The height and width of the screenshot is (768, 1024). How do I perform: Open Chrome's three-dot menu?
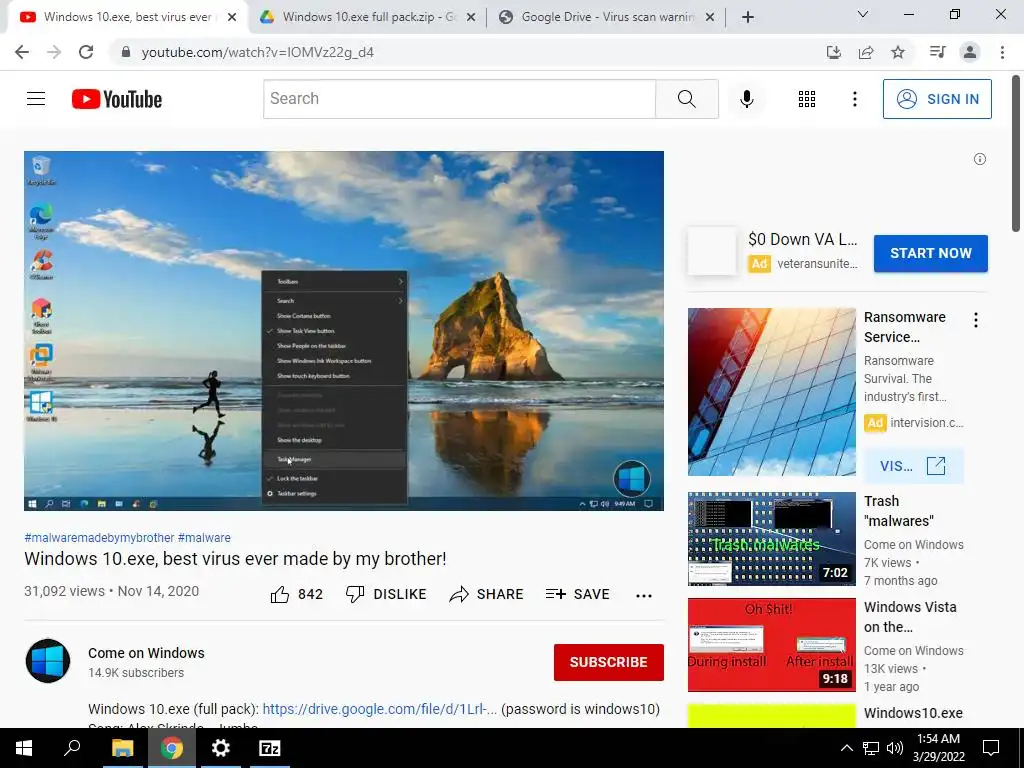click(1002, 52)
